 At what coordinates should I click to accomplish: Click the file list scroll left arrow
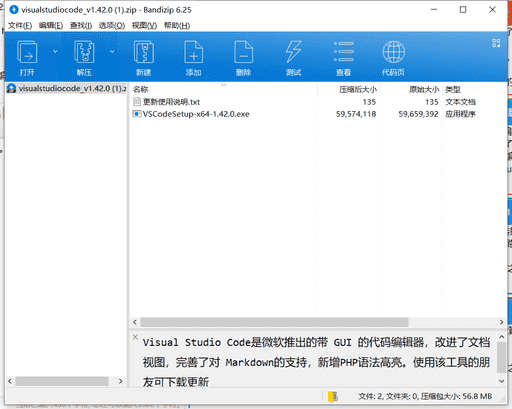pyautogui.click(x=135, y=322)
